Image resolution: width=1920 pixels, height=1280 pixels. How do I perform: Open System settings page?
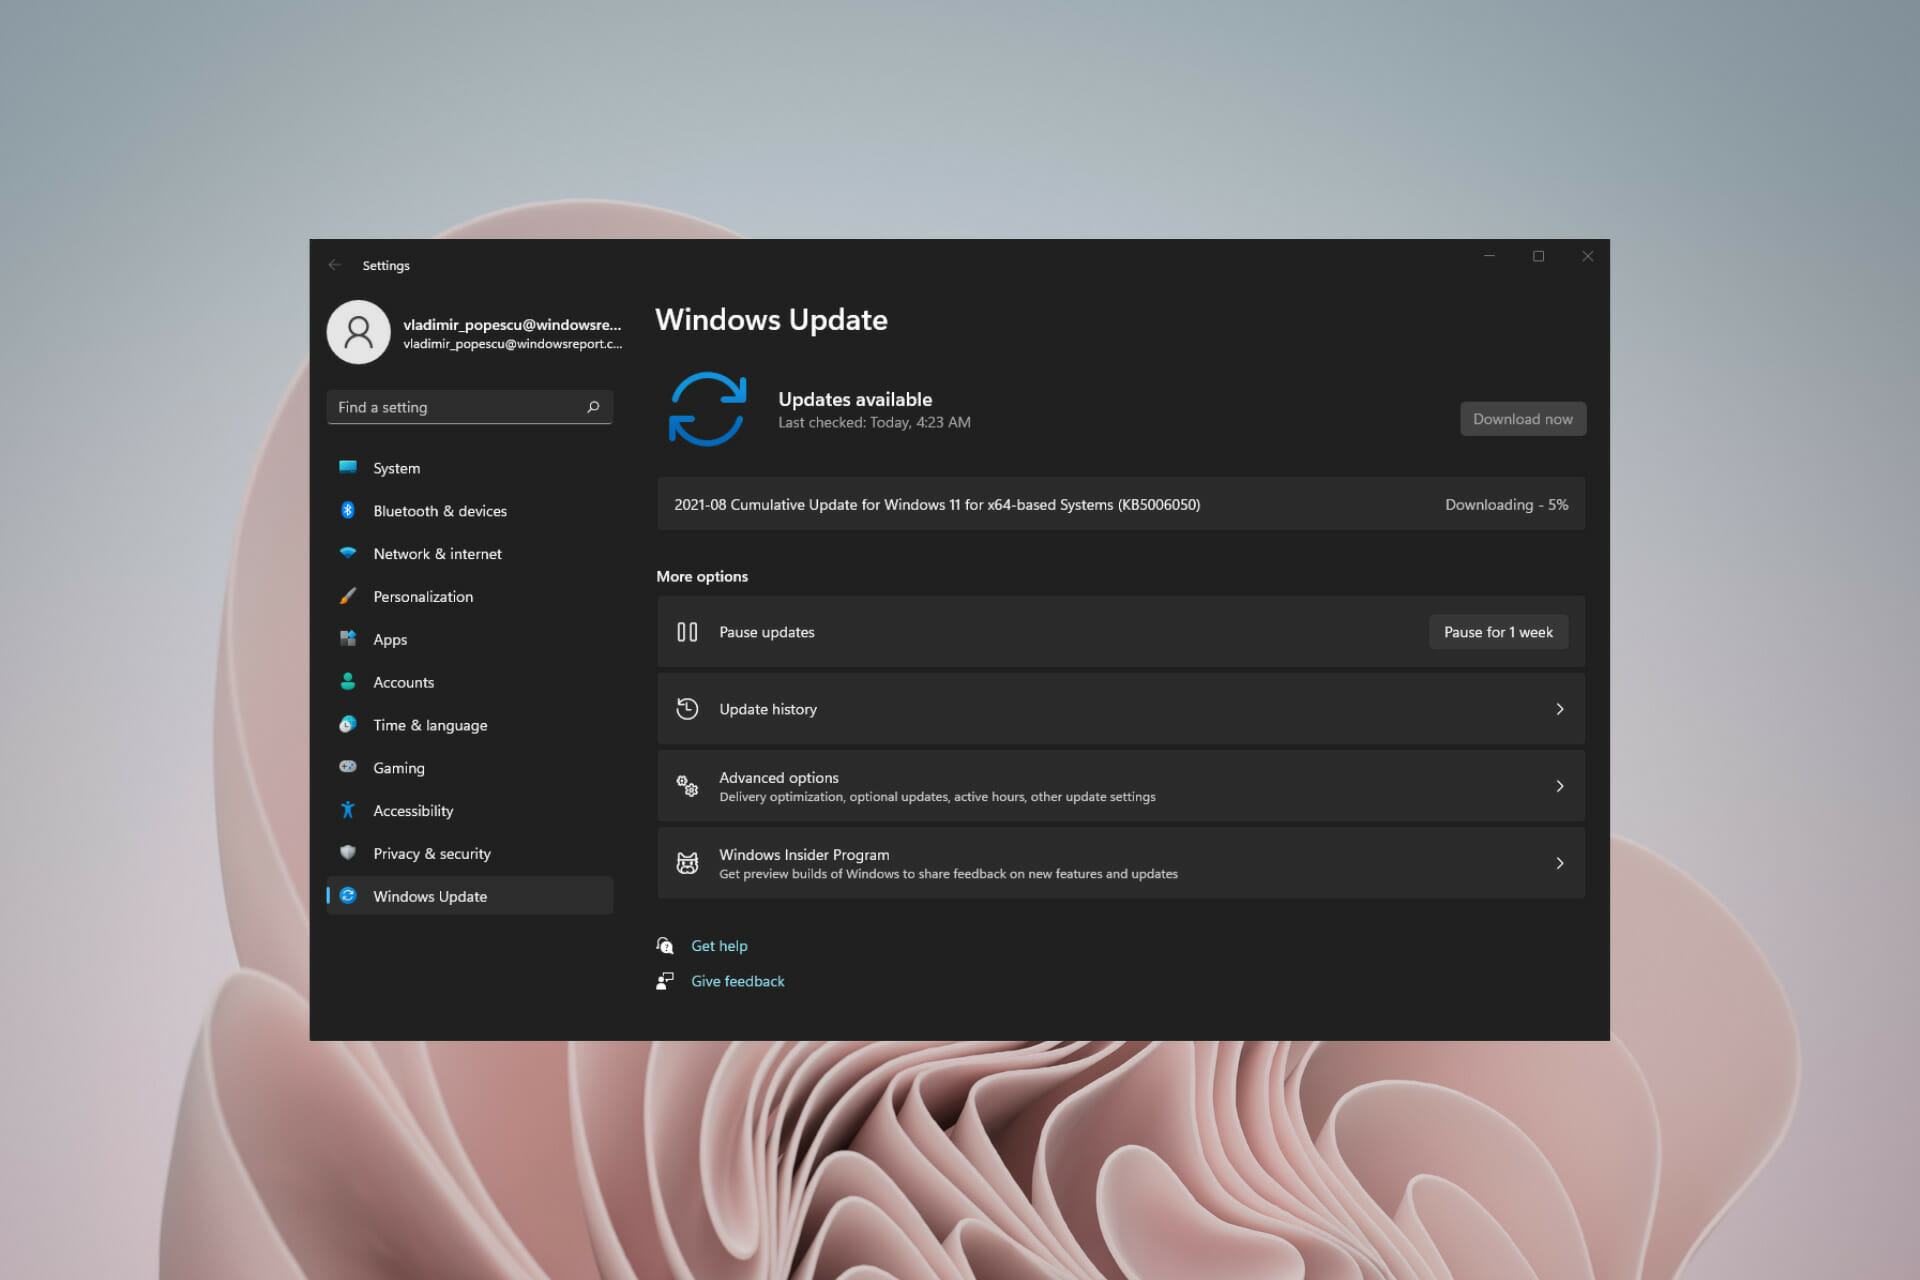(470, 468)
